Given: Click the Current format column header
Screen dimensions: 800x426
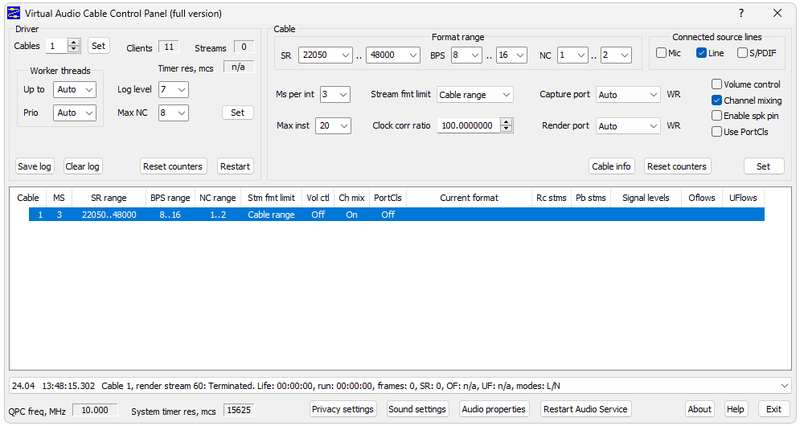Looking at the screenshot, I should 469,198.
